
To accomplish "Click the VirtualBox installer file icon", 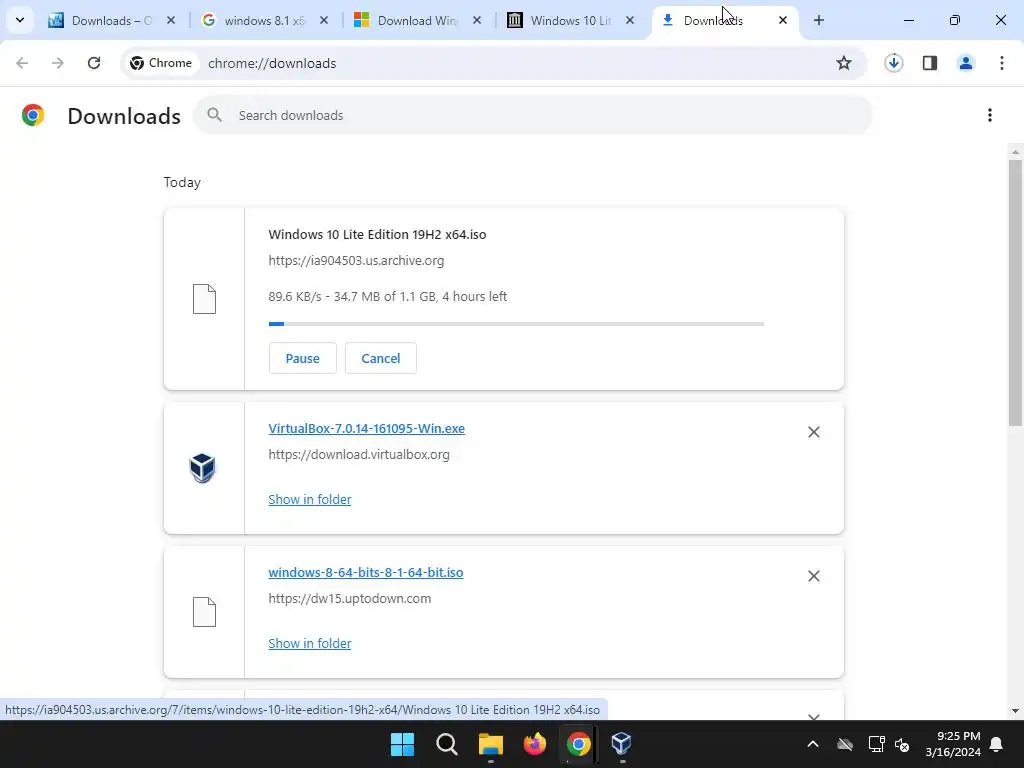I will (202, 468).
